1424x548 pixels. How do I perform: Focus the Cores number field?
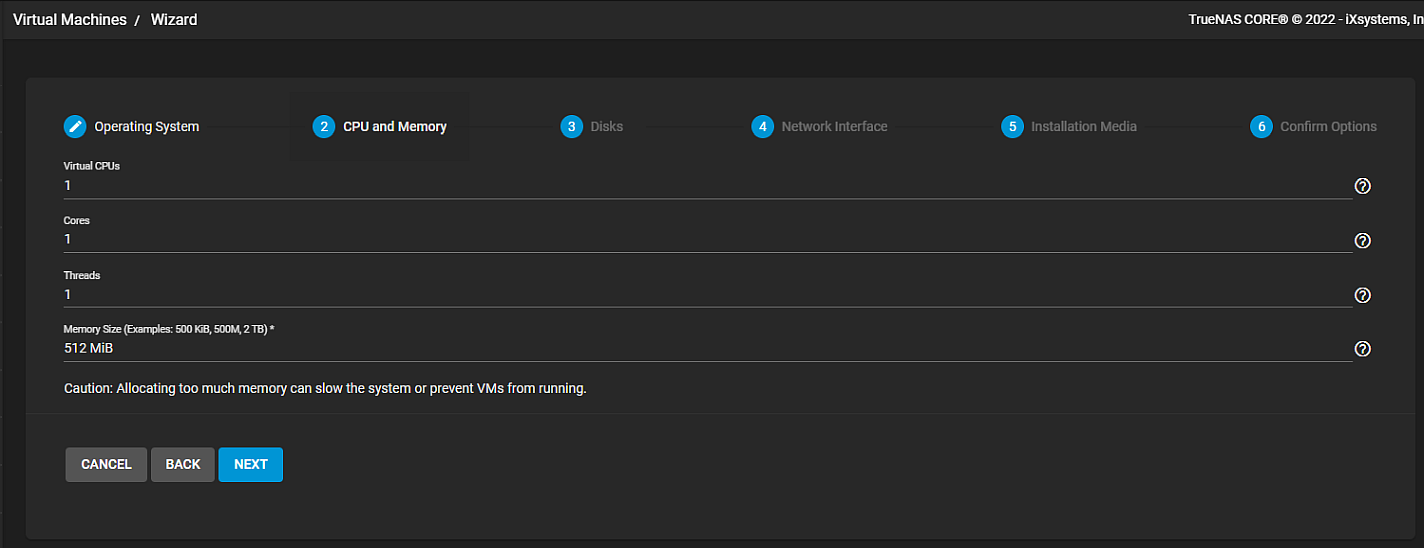700,240
